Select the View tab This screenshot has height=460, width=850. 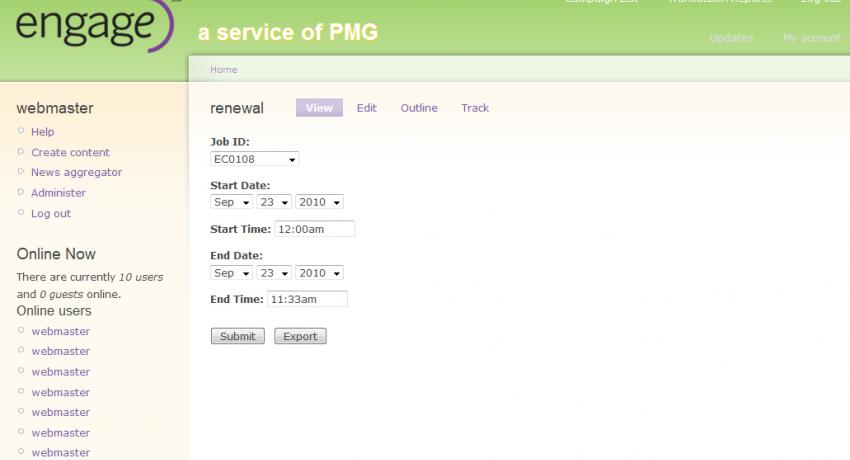[319, 108]
